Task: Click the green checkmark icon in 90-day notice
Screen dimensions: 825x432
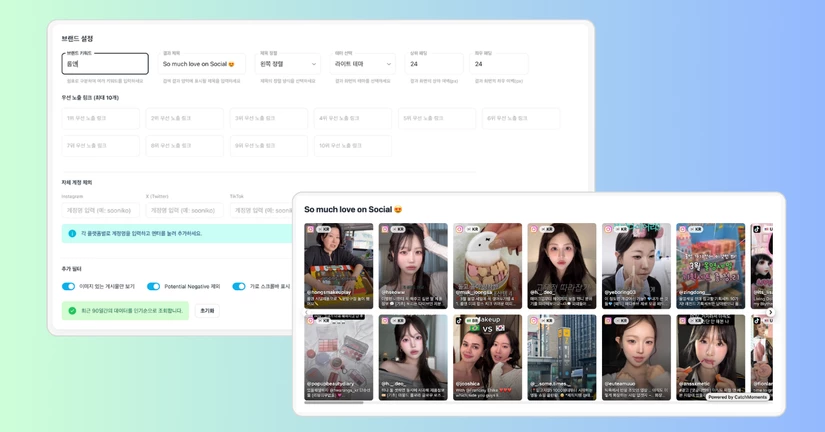Action: (72, 310)
